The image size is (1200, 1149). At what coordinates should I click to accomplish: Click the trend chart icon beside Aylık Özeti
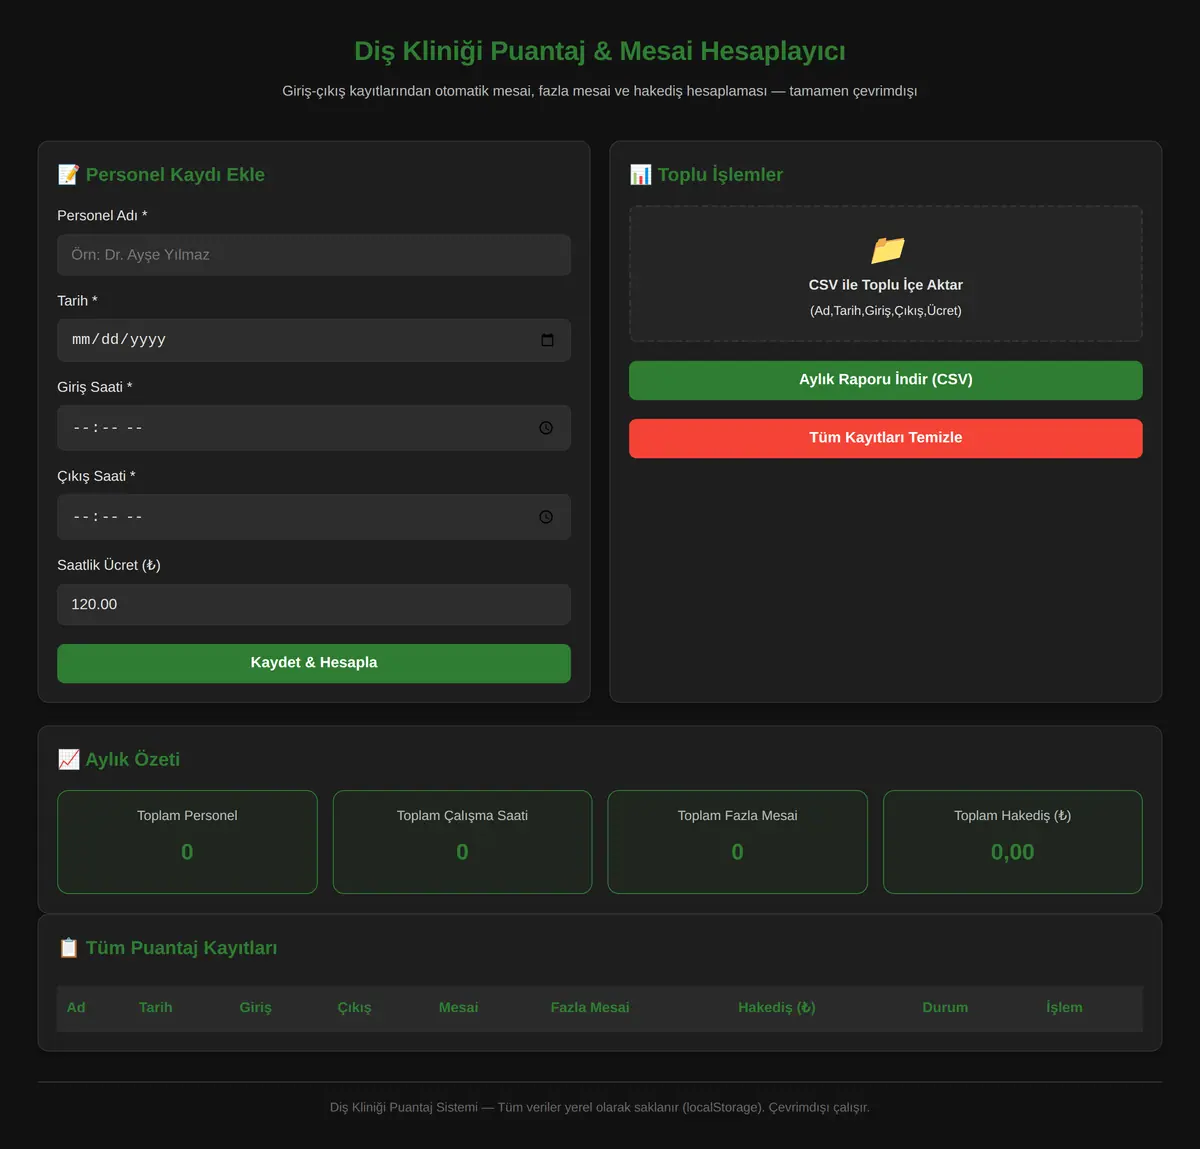click(x=68, y=759)
